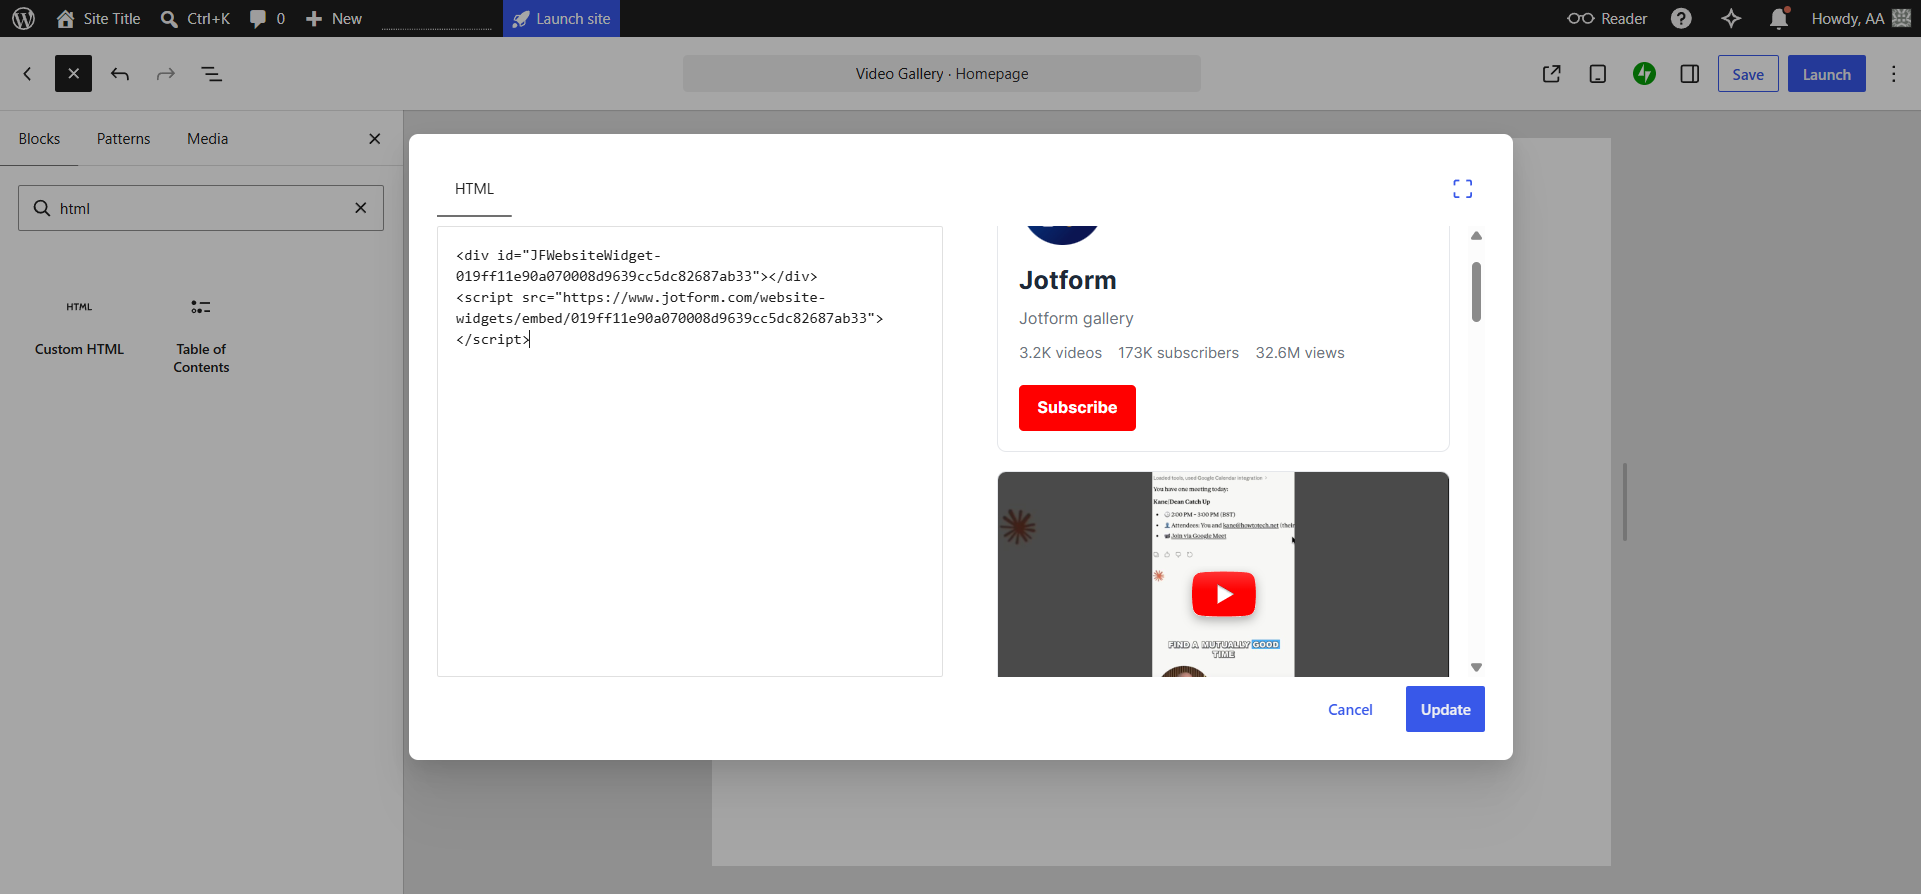Image resolution: width=1921 pixels, height=894 pixels.
Task: Redo the last undone change
Action: [166, 74]
